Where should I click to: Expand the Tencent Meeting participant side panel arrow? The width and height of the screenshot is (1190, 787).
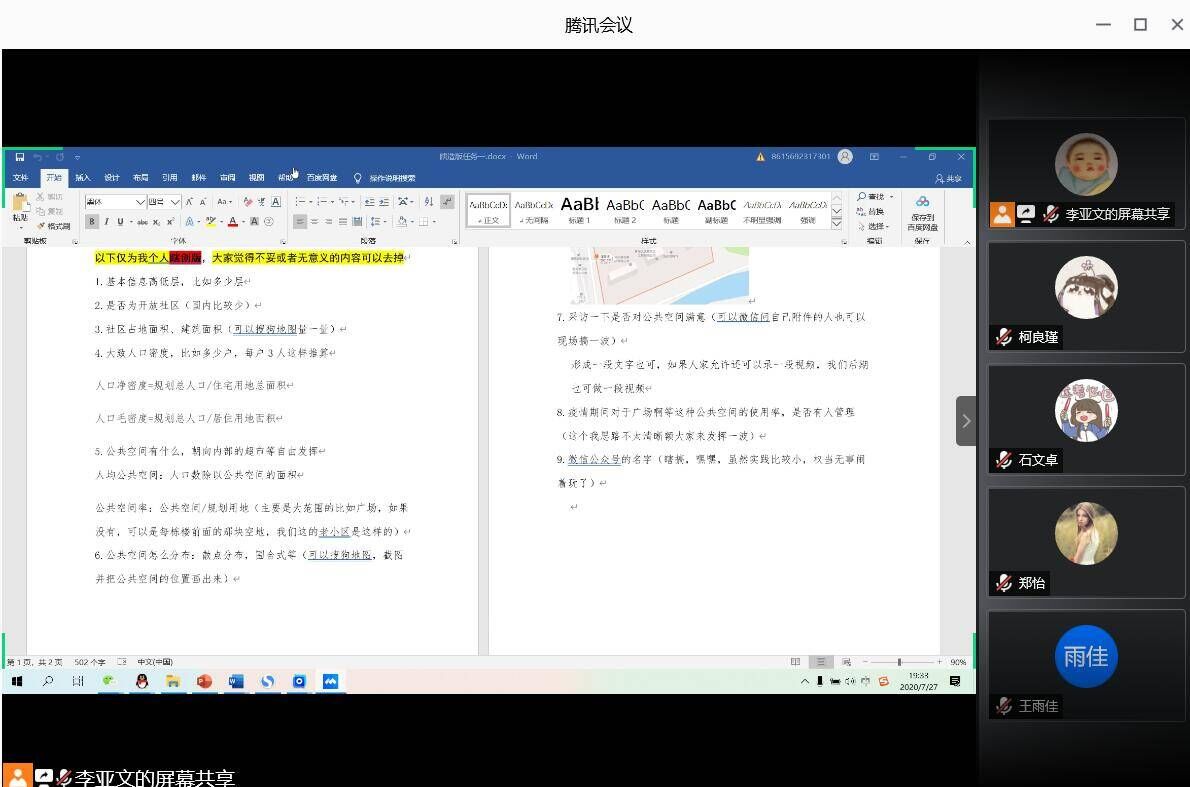tap(966, 421)
